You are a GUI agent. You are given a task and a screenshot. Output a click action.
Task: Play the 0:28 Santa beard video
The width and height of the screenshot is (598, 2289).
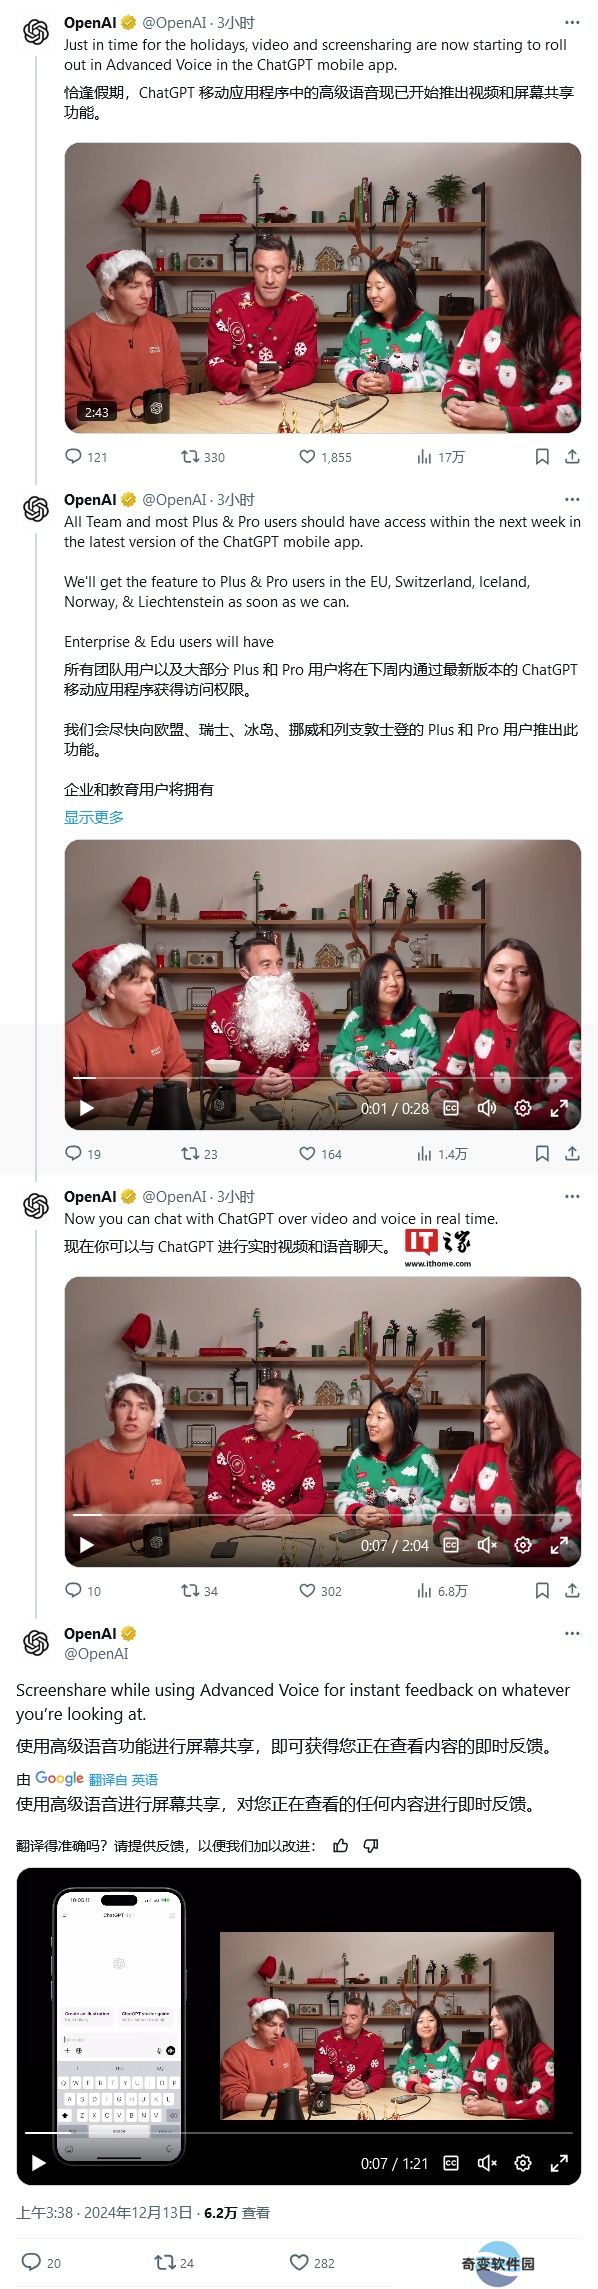87,1108
